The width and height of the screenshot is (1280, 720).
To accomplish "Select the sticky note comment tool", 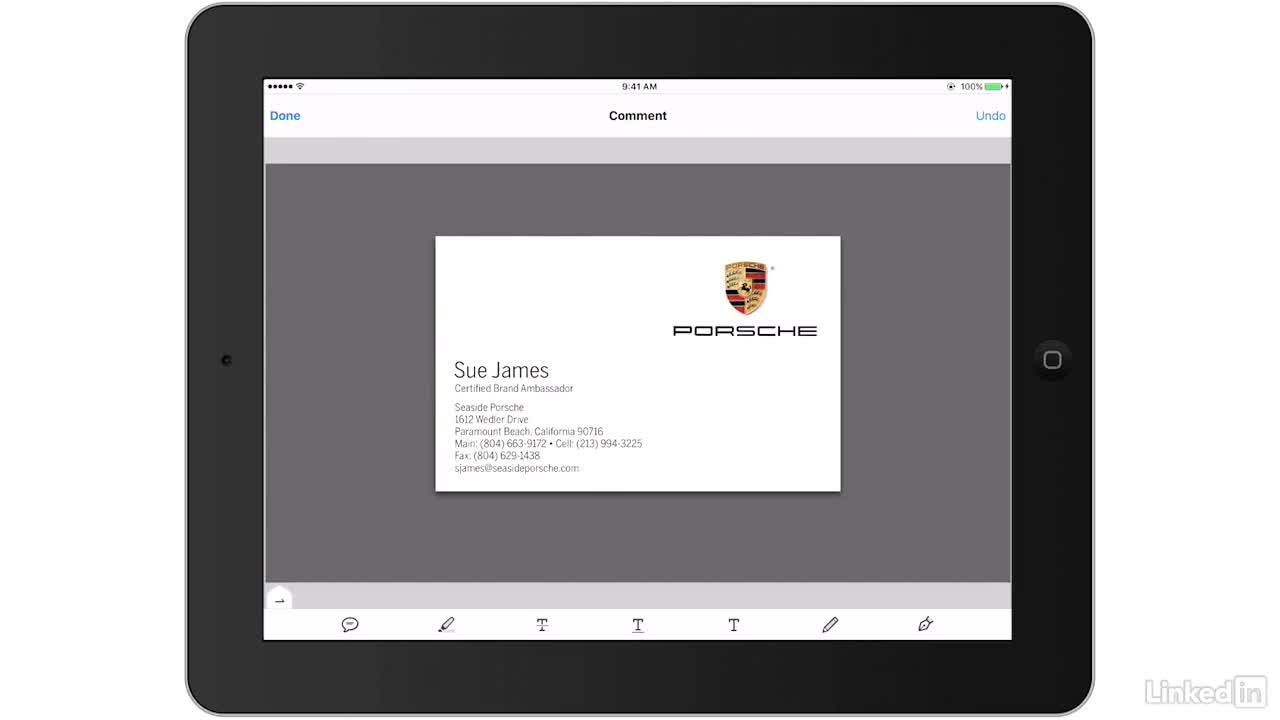I will click(350, 625).
